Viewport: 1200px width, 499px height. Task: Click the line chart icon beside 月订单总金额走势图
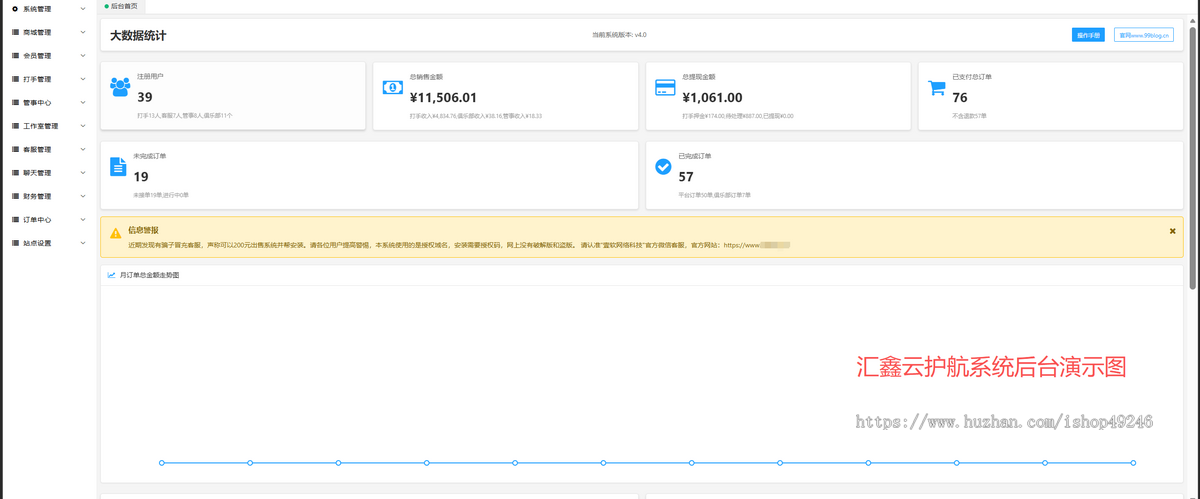click(112, 275)
